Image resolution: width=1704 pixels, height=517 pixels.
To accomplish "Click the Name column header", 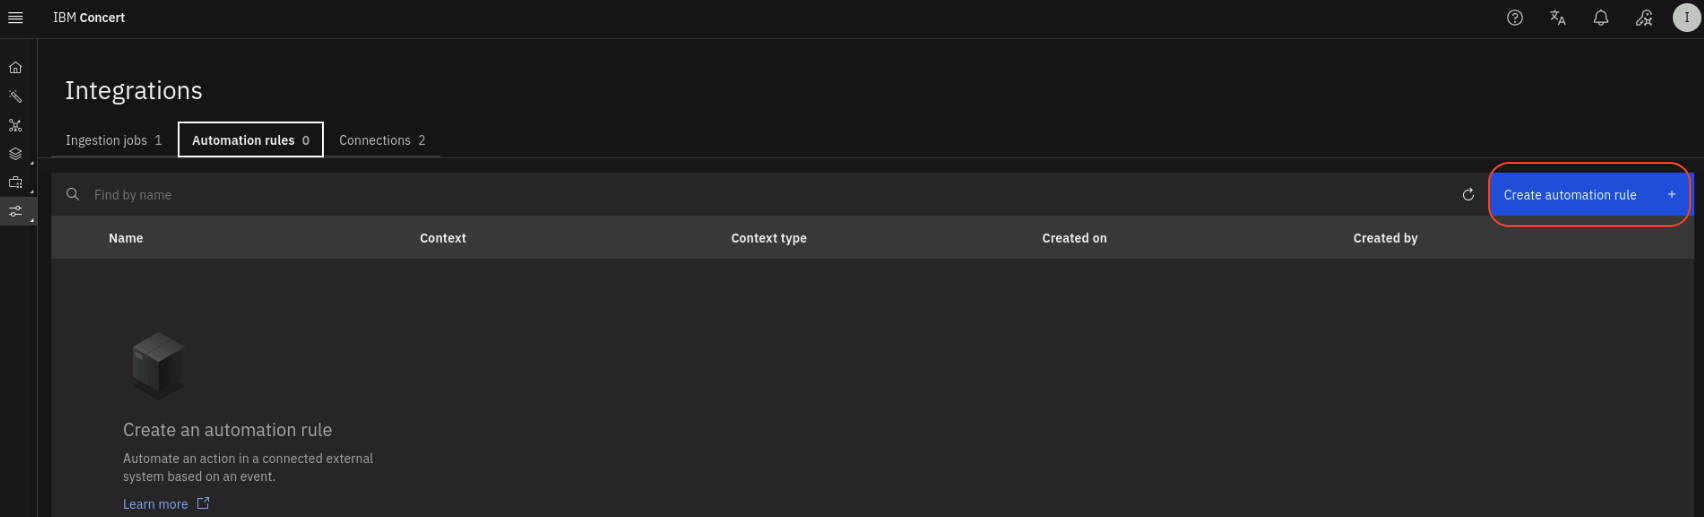I will pos(126,238).
